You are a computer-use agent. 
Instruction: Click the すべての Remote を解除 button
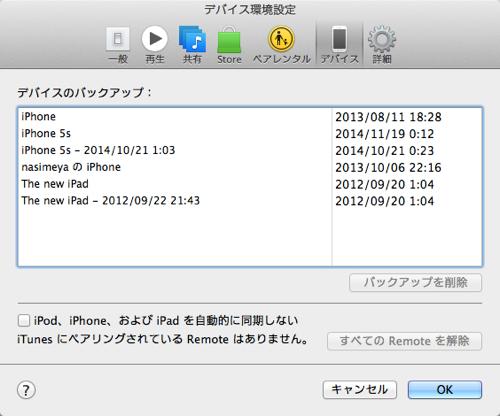click(404, 341)
